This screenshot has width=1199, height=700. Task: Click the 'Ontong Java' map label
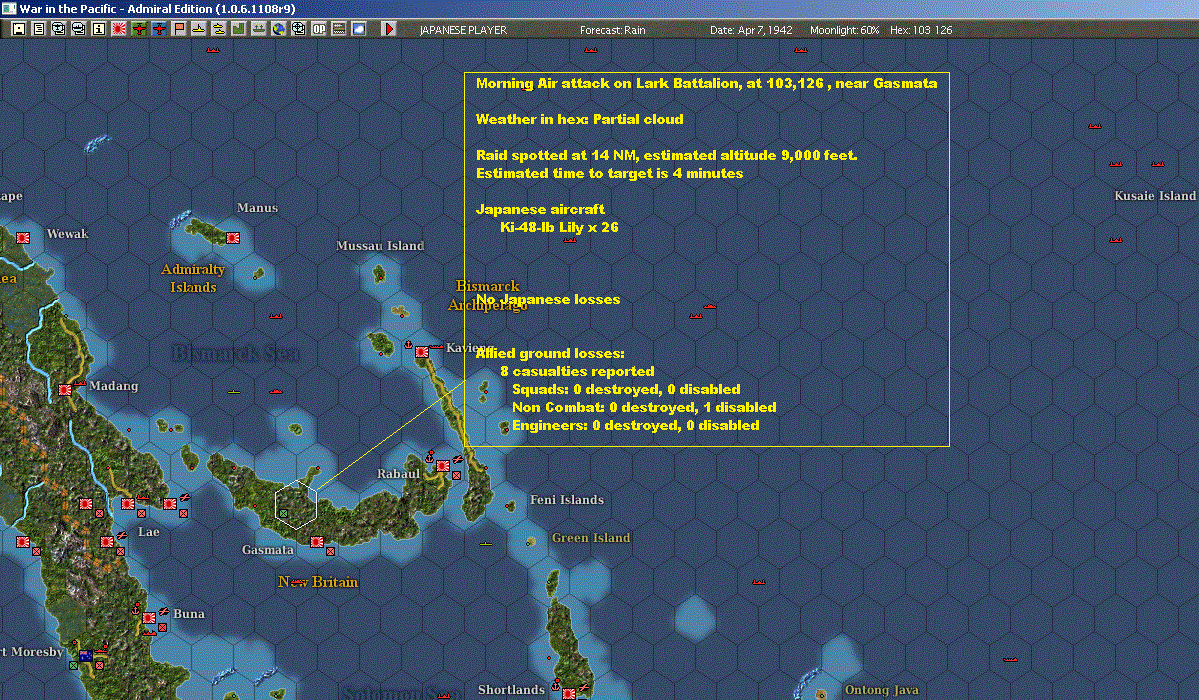[882, 690]
